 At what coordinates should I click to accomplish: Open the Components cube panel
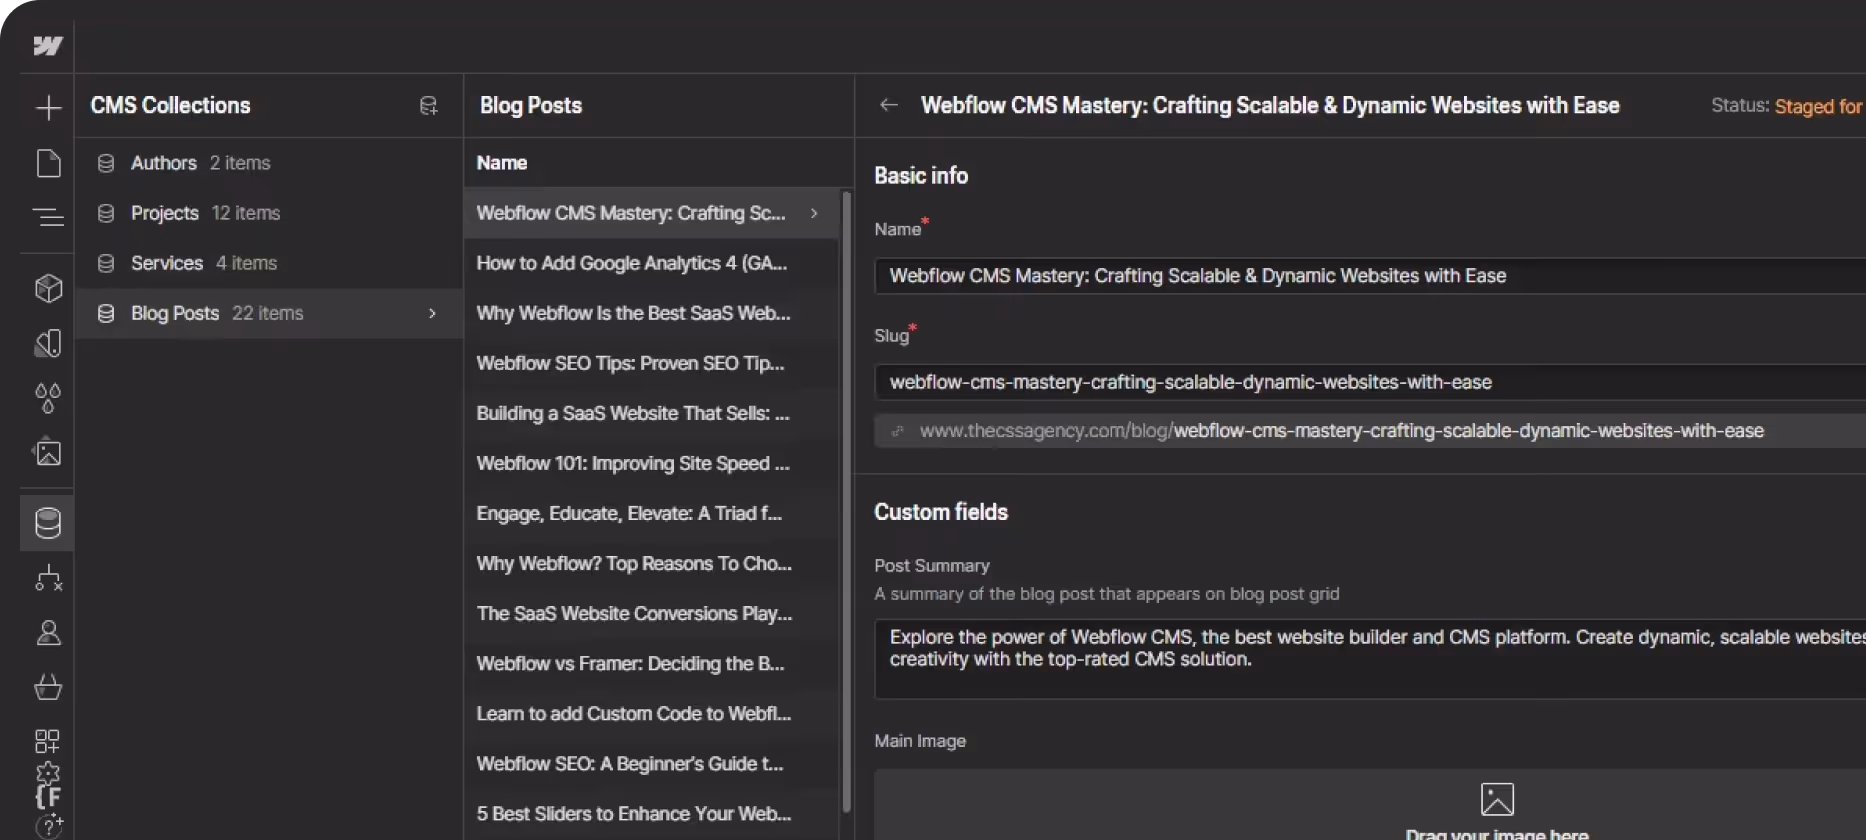(x=48, y=289)
